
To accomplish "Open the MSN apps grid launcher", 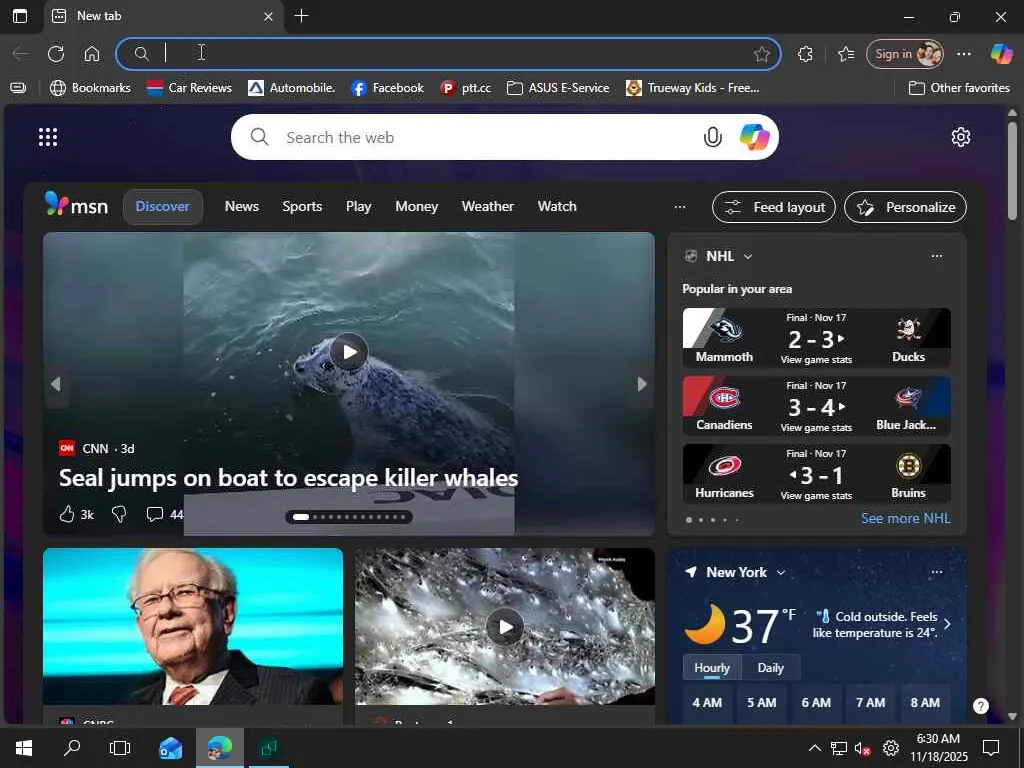I will point(48,137).
